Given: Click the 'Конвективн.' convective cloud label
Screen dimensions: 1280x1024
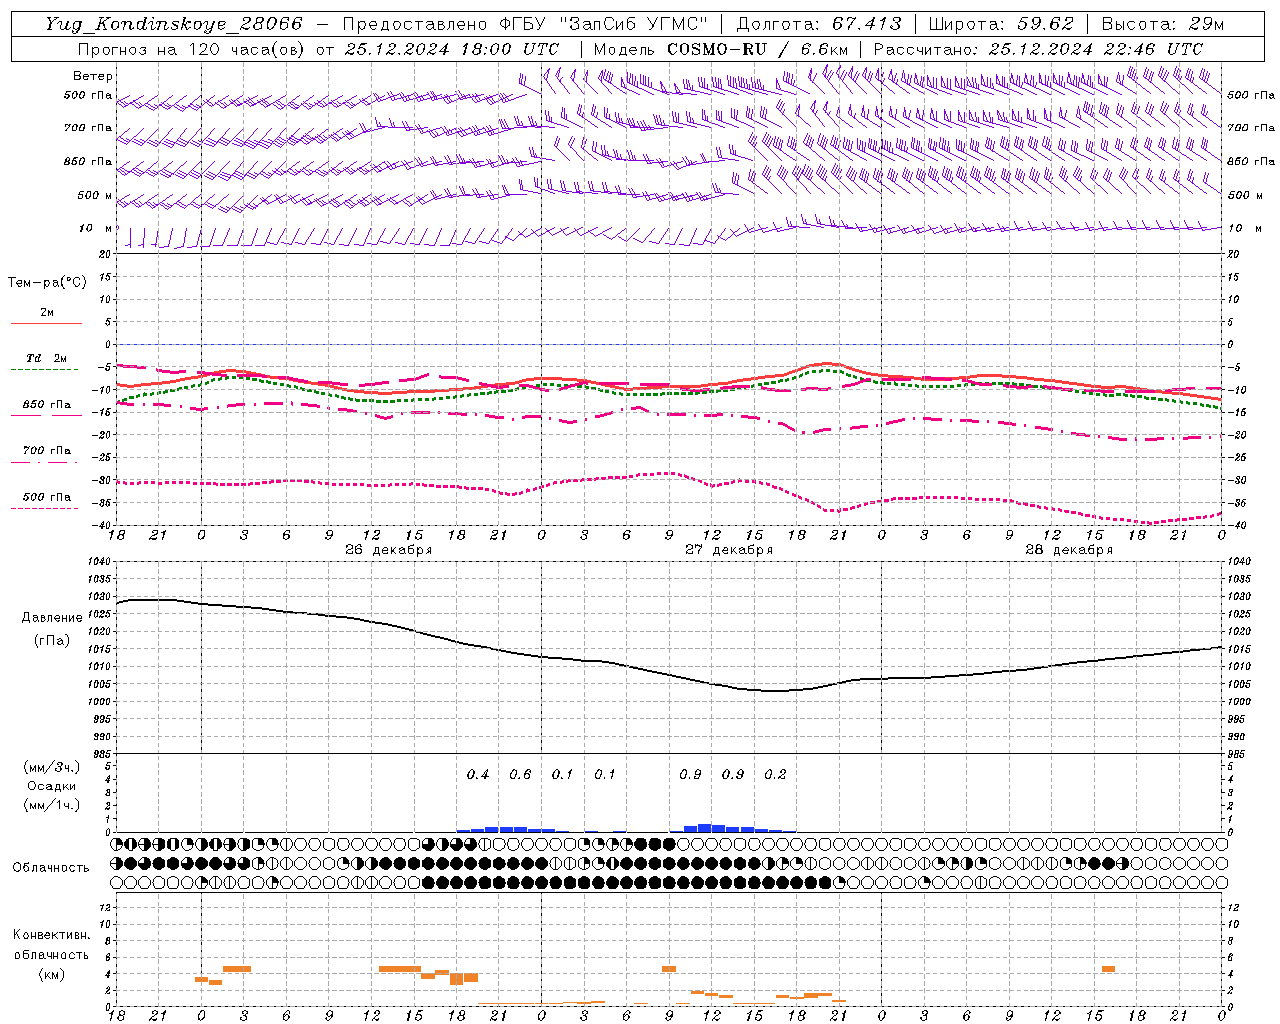Looking at the screenshot, I should [x=52, y=935].
